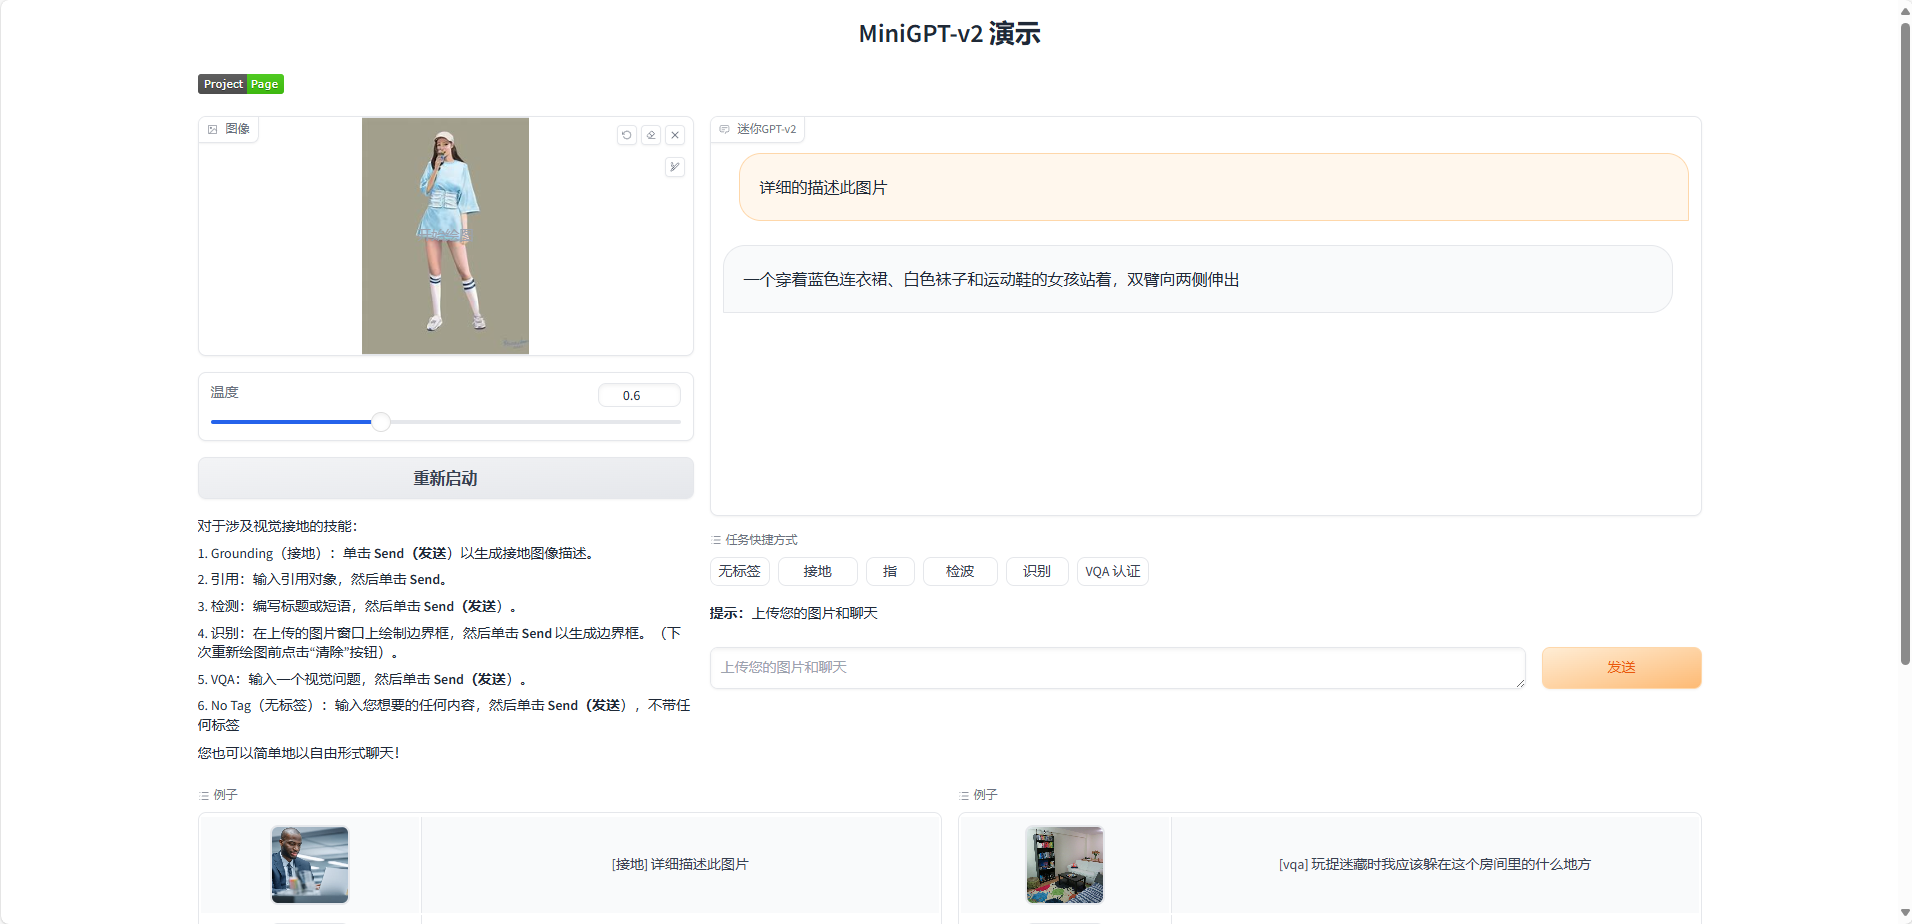Click the scrollbar up arrow
The image size is (1912, 924).
click(x=1905, y=10)
